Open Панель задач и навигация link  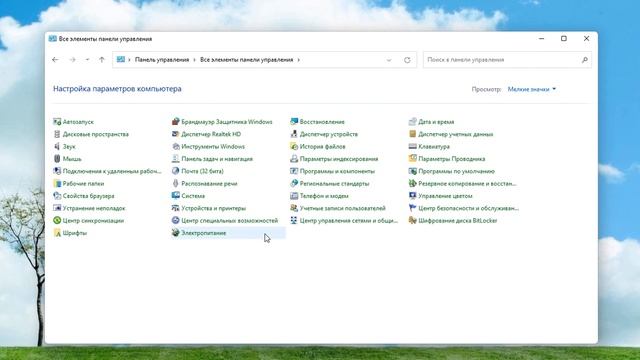217,159
